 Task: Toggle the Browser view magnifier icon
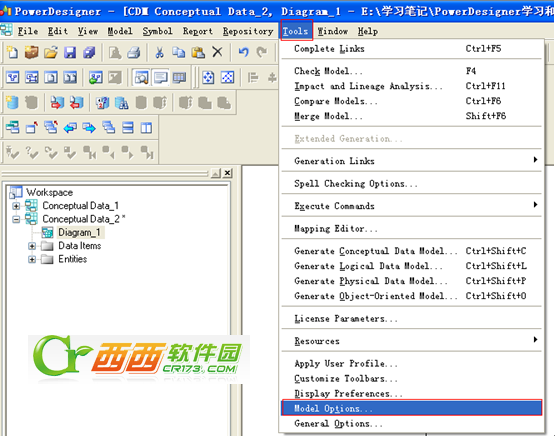click(x=142, y=78)
